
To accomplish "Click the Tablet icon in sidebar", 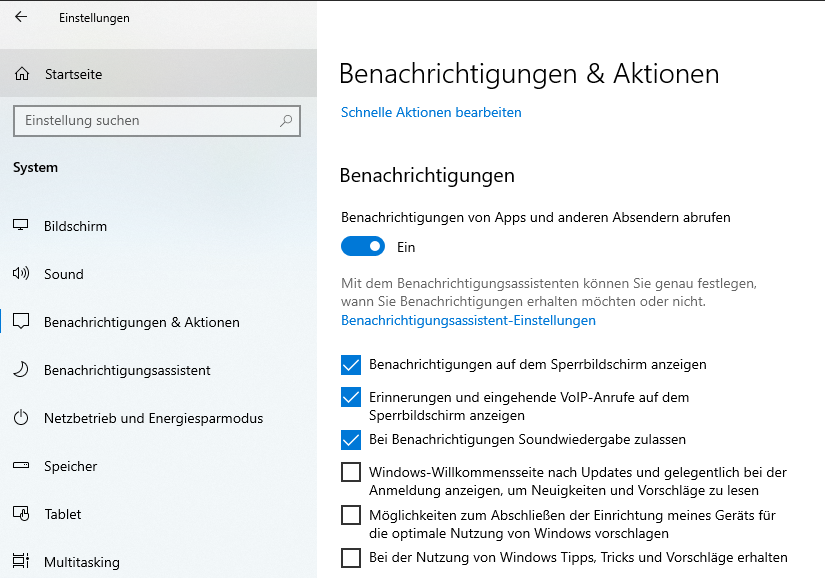I will (x=21, y=513).
